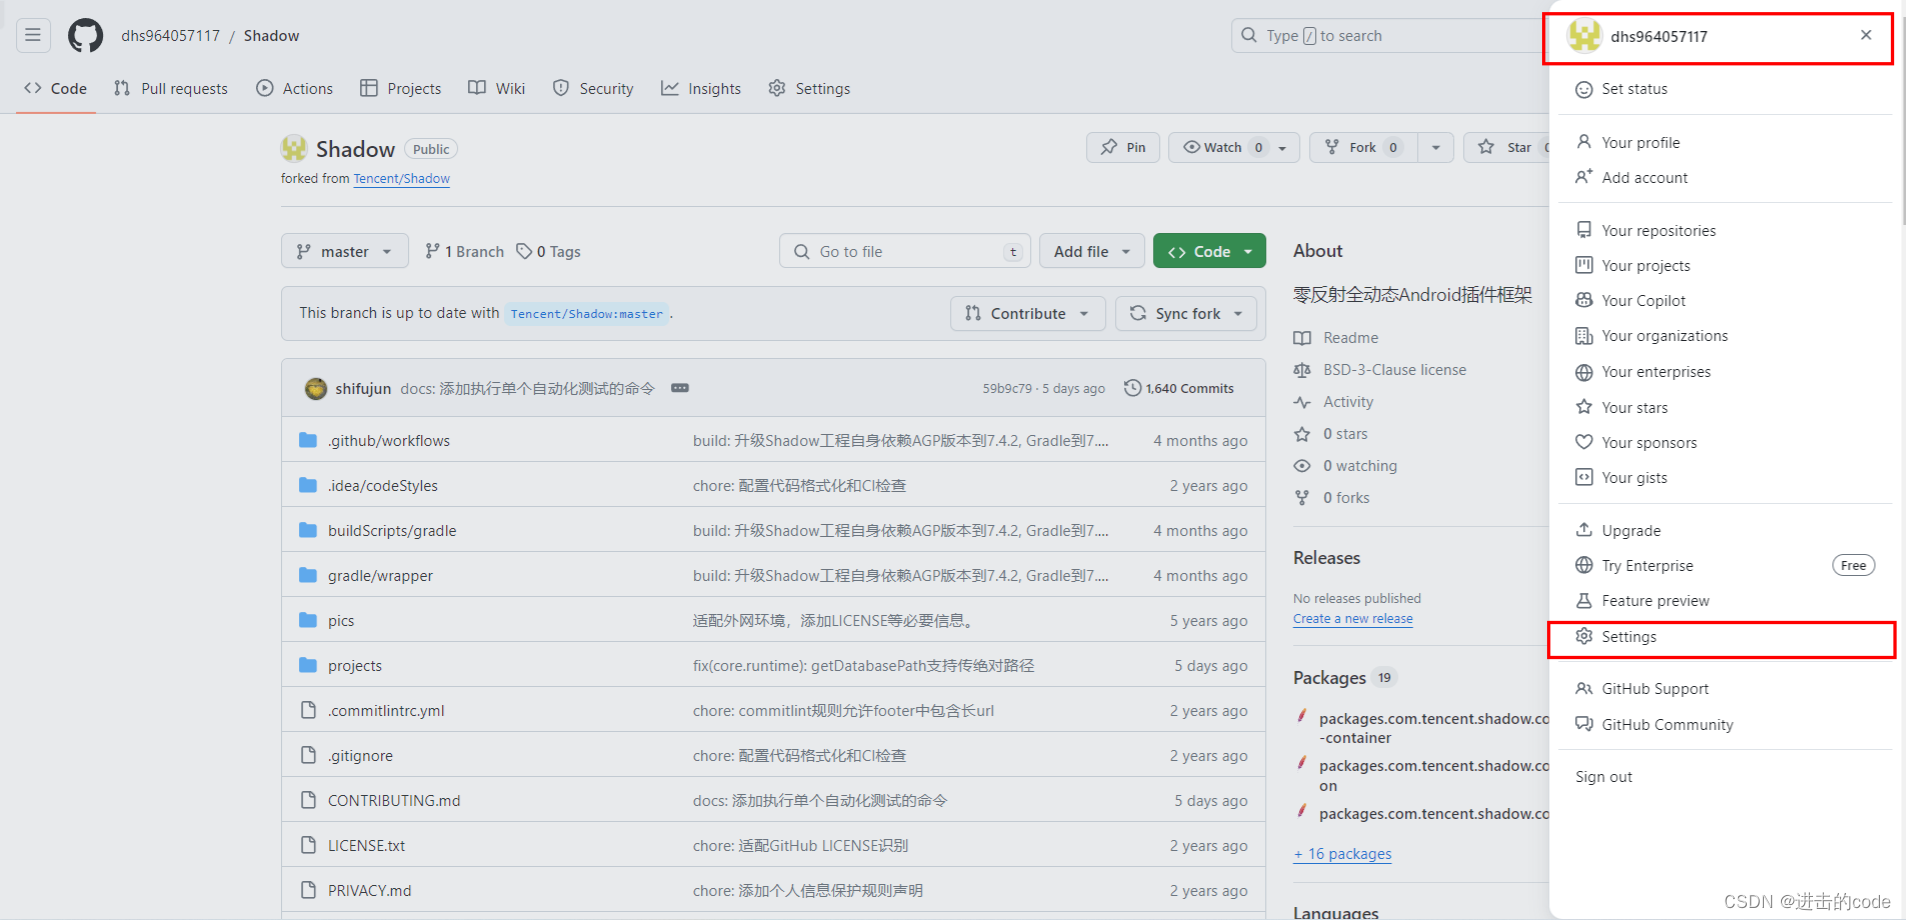Open the master branch selector
Screen dimensions: 1906x920
pos(345,251)
